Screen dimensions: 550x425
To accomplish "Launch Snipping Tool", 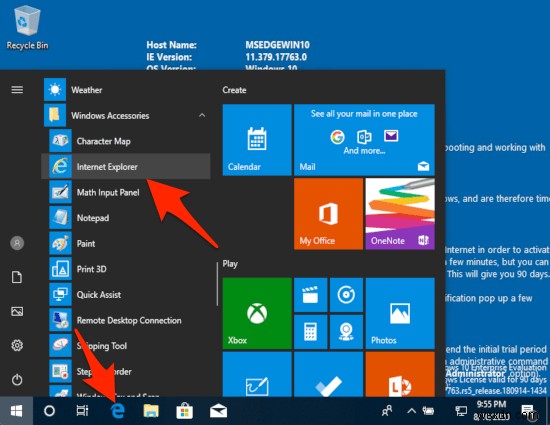I will (126, 346).
